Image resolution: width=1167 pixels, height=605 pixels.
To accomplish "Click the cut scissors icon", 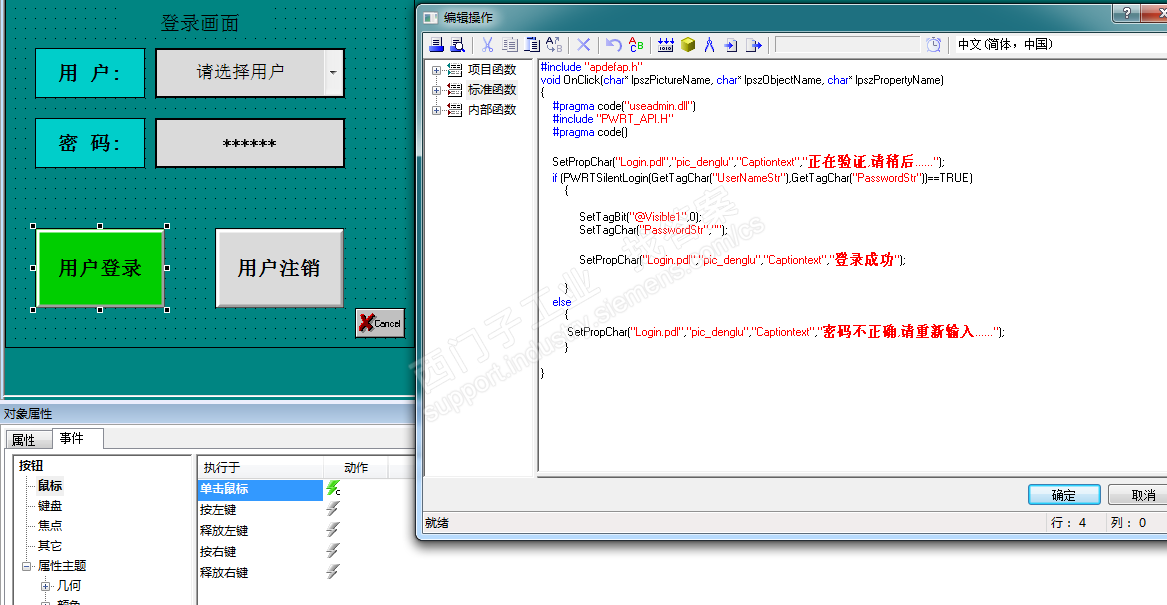I will [487, 45].
